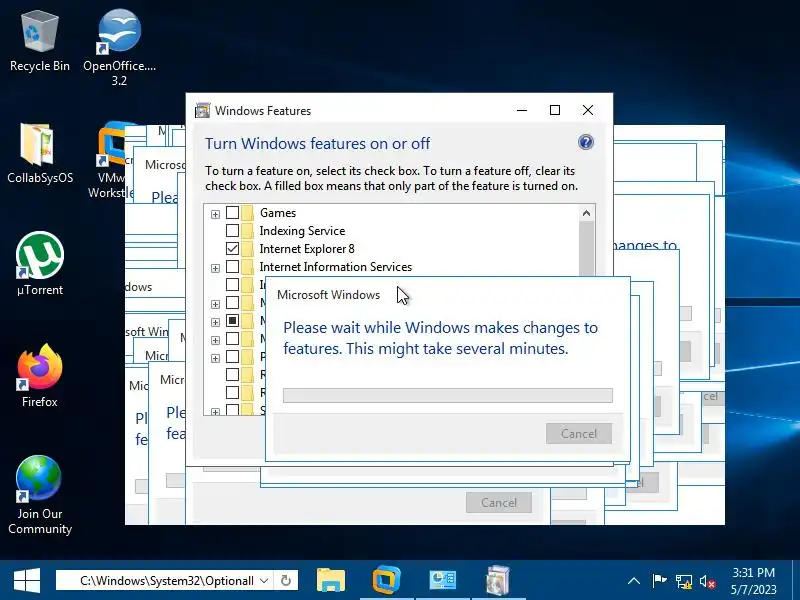Switch to VMware Workstation taskbar icon
This screenshot has width=800, height=600.
coord(386,581)
